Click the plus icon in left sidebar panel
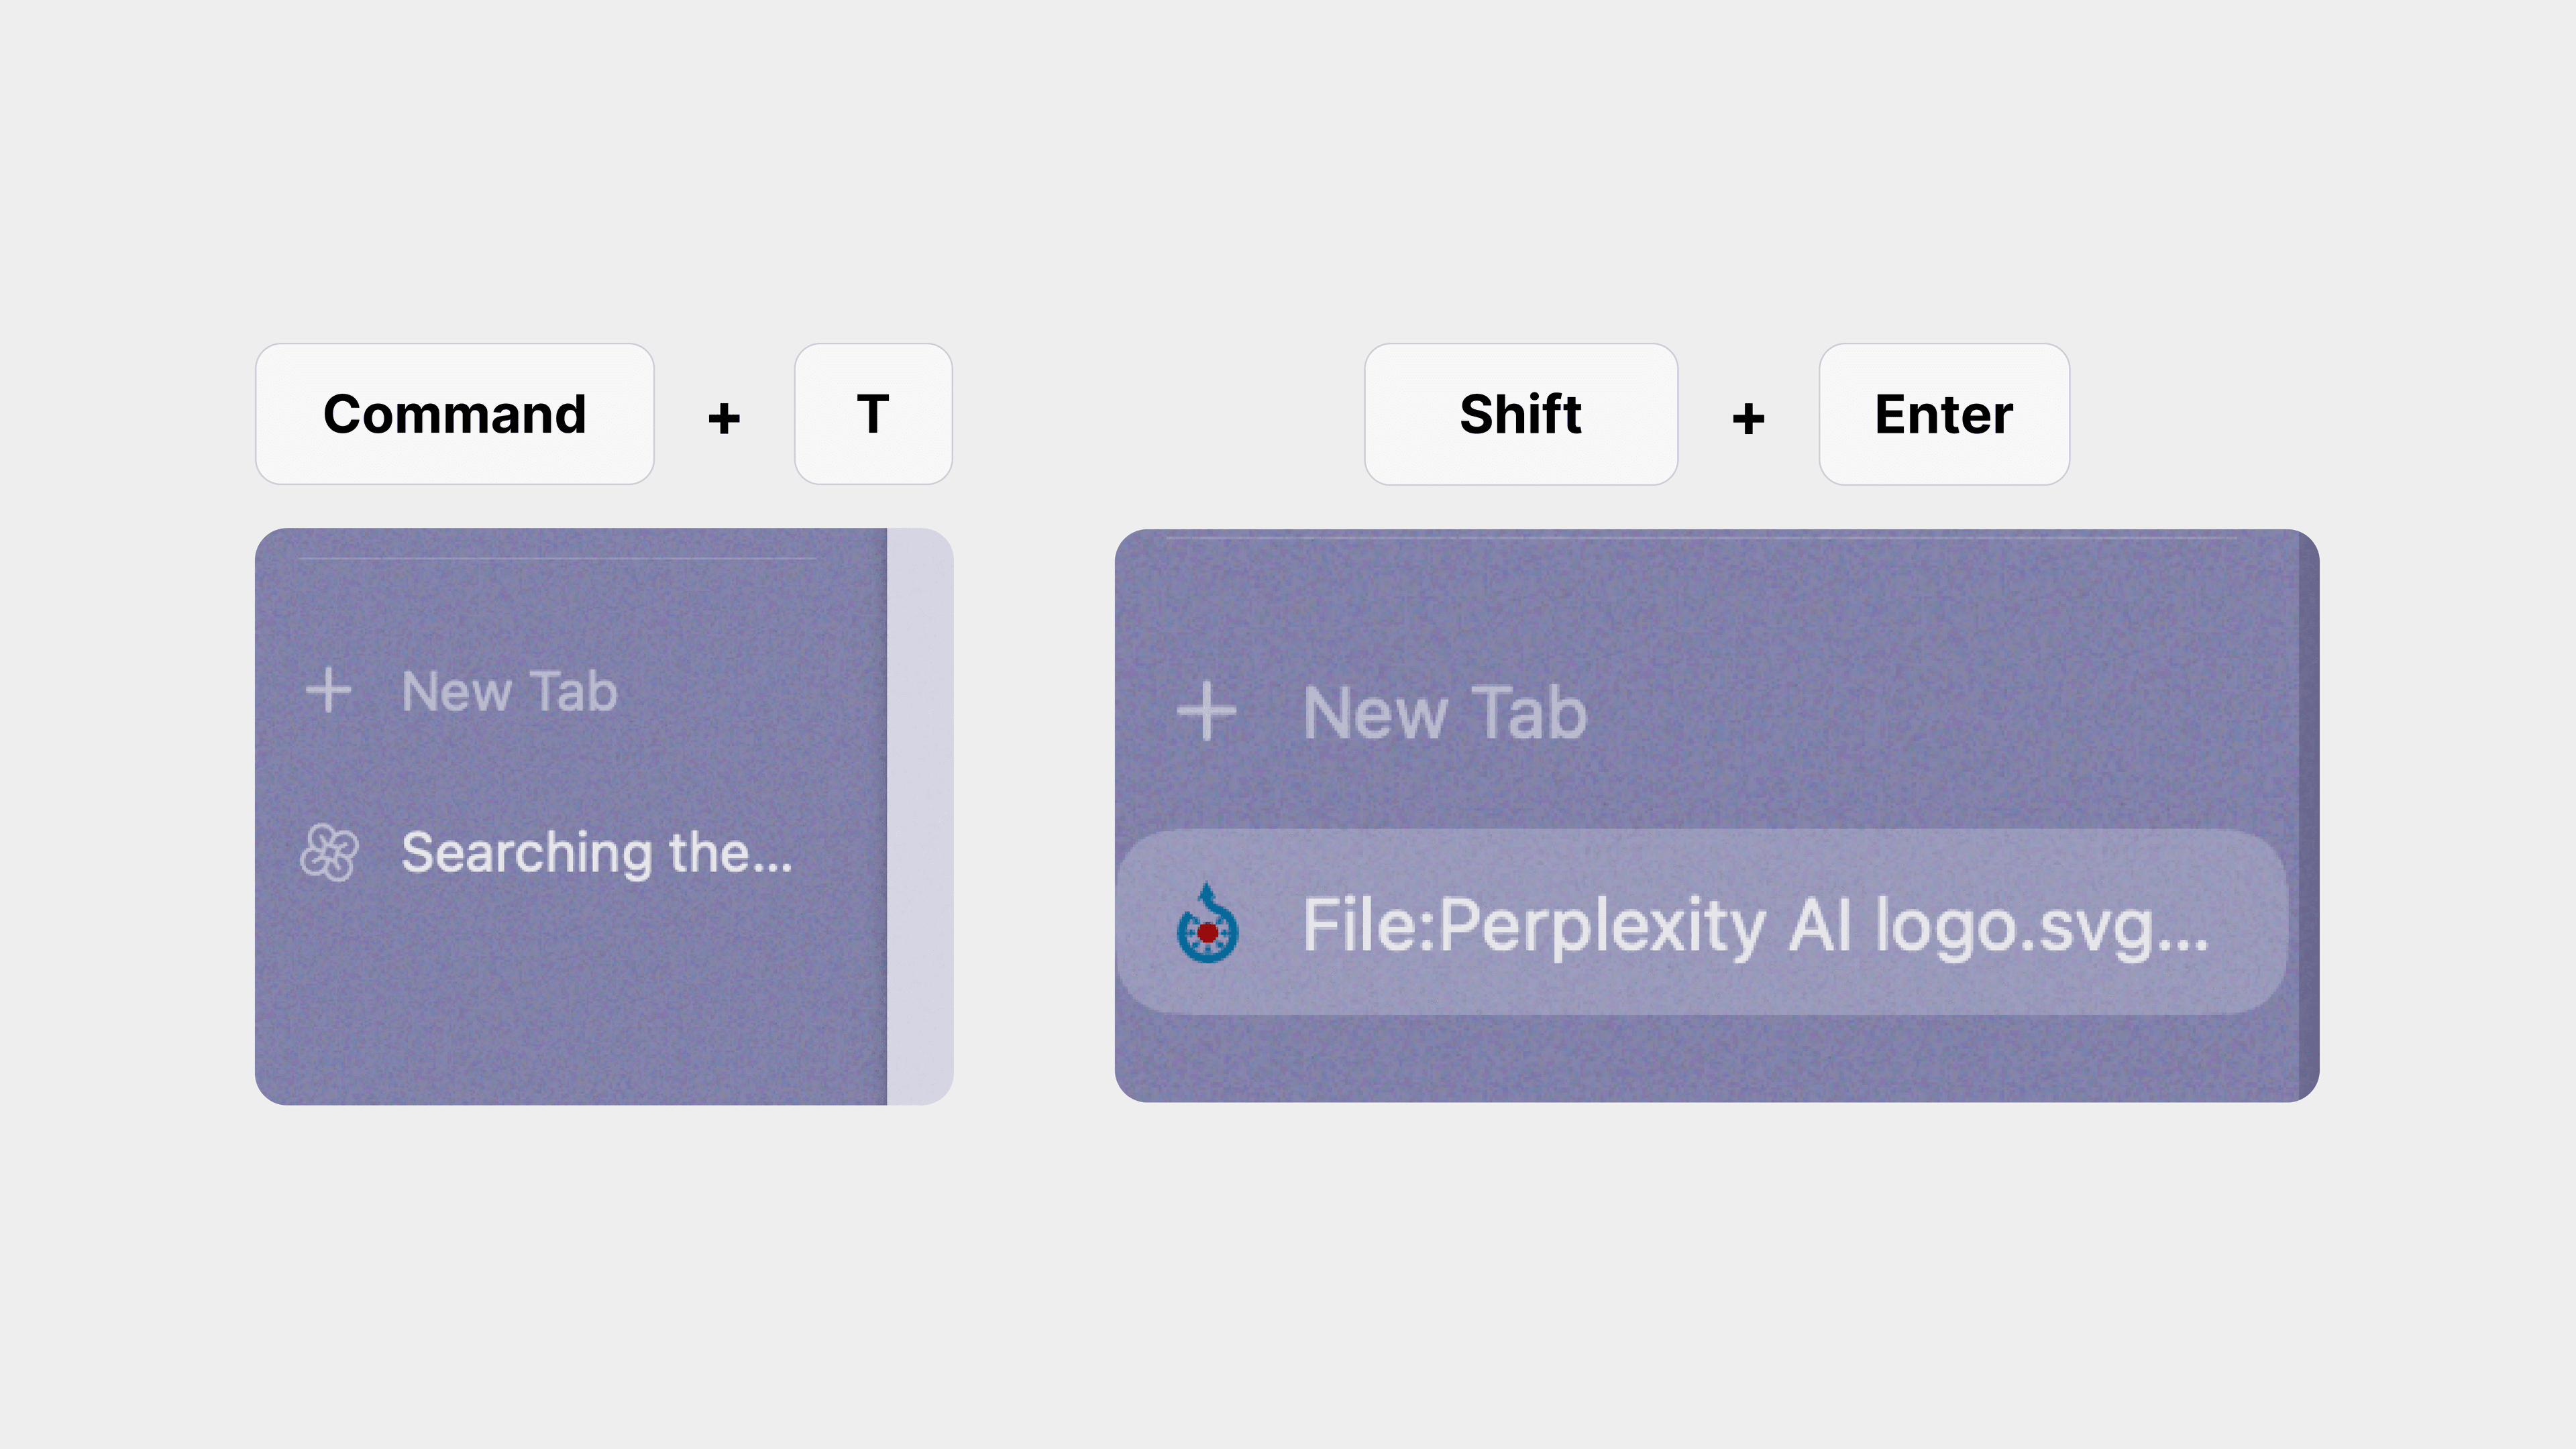The height and width of the screenshot is (1449, 2576). tap(329, 691)
